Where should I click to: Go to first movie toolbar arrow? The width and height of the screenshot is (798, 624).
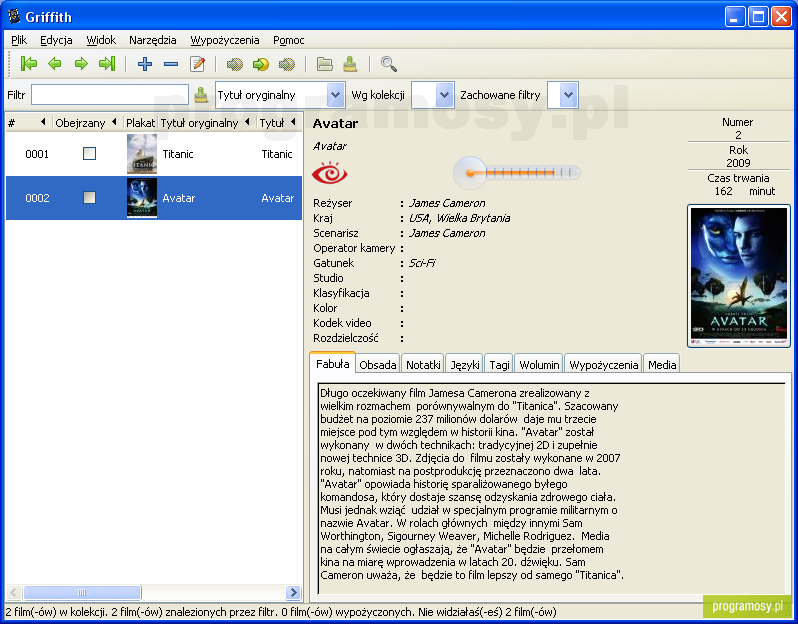(28, 64)
